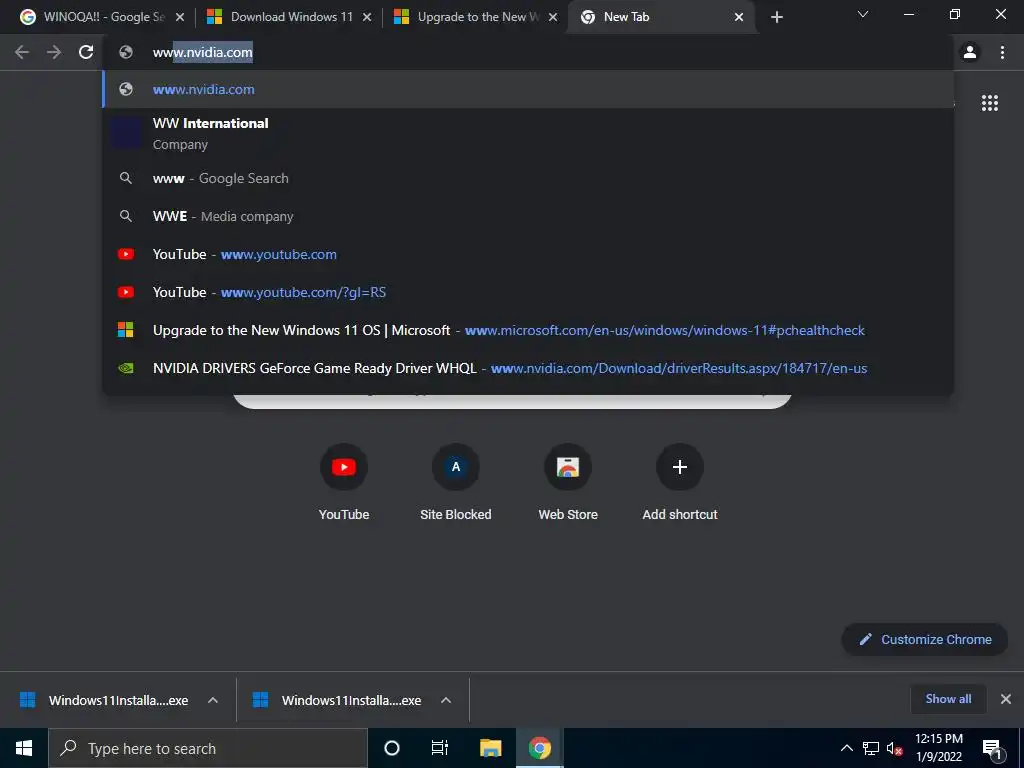Click the Chrome icon in the taskbar
The width and height of the screenshot is (1024, 768).
pyautogui.click(x=539, y=748)
